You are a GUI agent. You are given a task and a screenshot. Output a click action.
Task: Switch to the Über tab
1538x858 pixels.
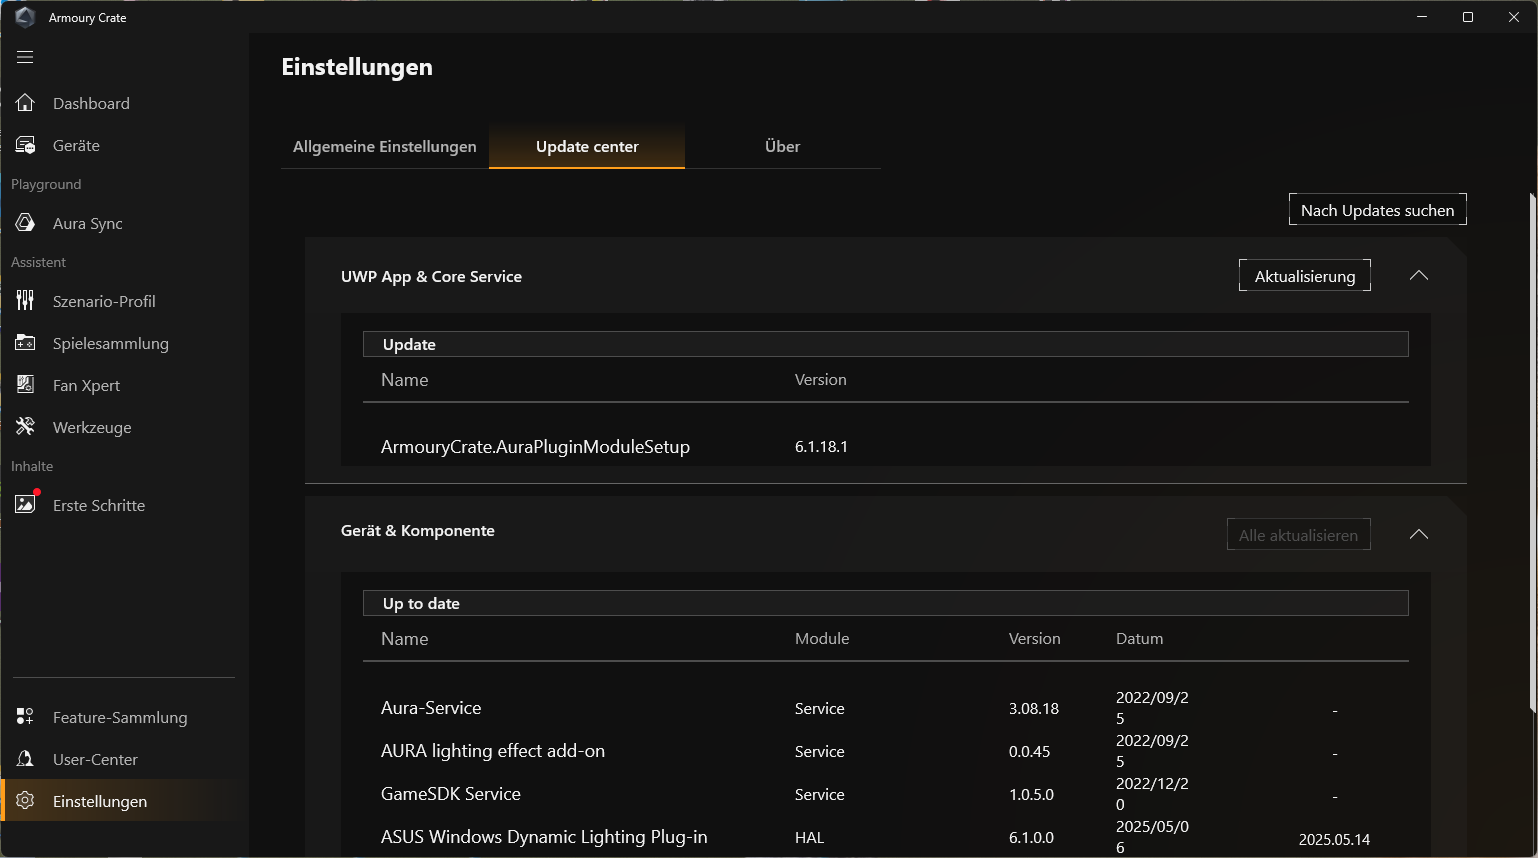[x=782, y=146]
